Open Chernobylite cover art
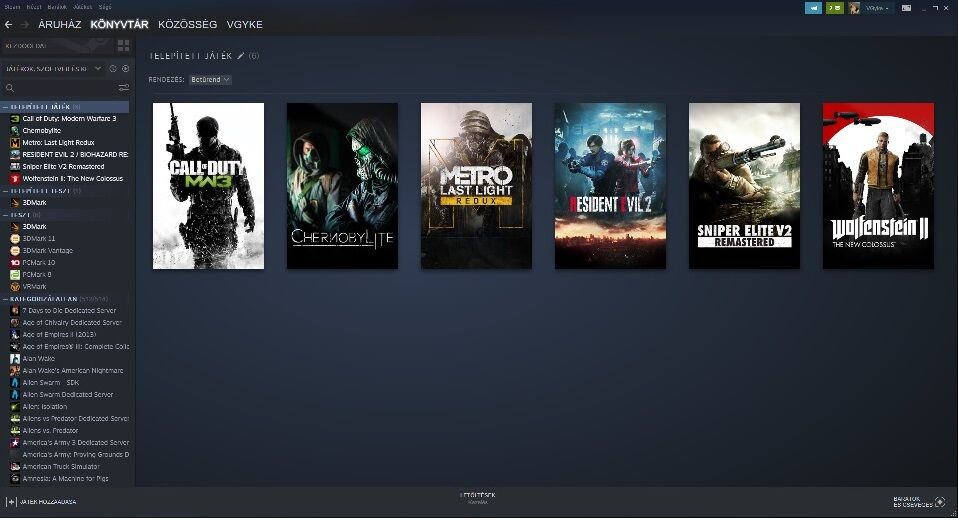Screen dimensions: 958x520 coord(342,186)
